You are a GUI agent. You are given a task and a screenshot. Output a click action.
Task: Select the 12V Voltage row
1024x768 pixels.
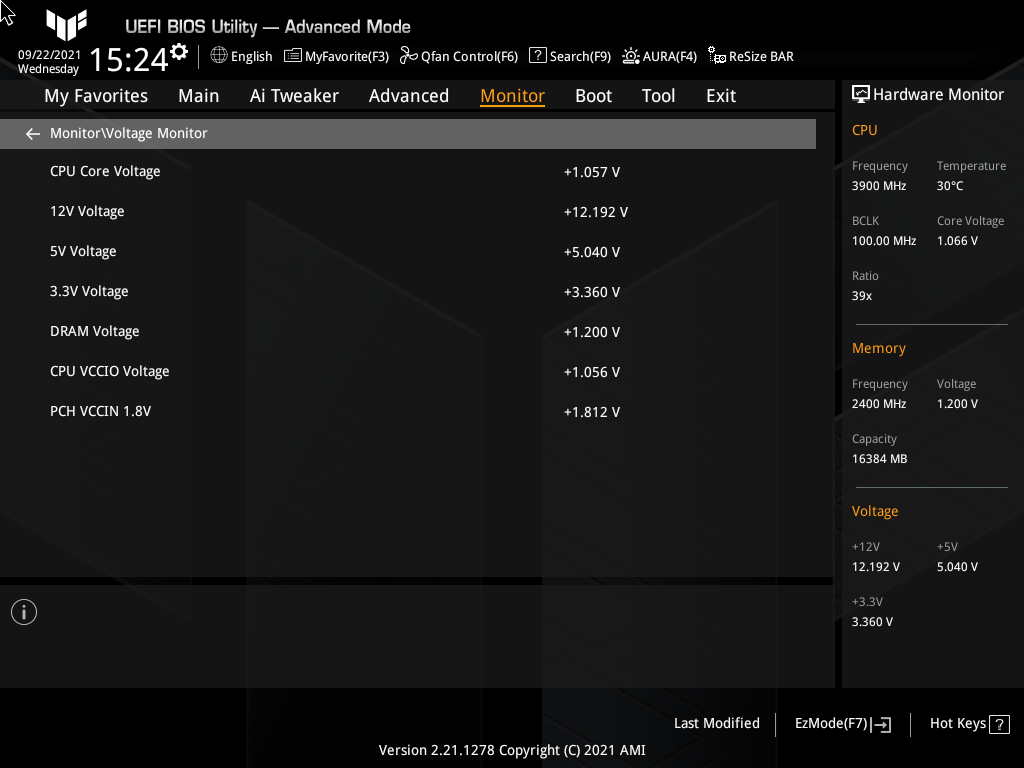408,212
